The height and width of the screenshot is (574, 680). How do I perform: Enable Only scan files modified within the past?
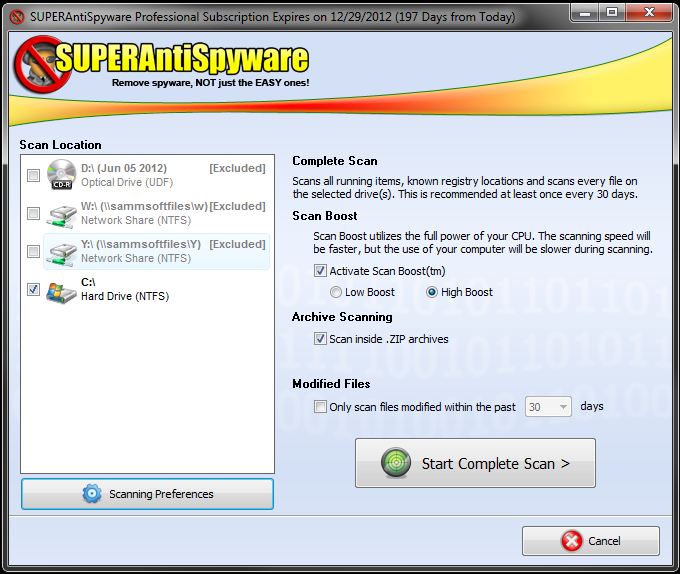(320, 407)
